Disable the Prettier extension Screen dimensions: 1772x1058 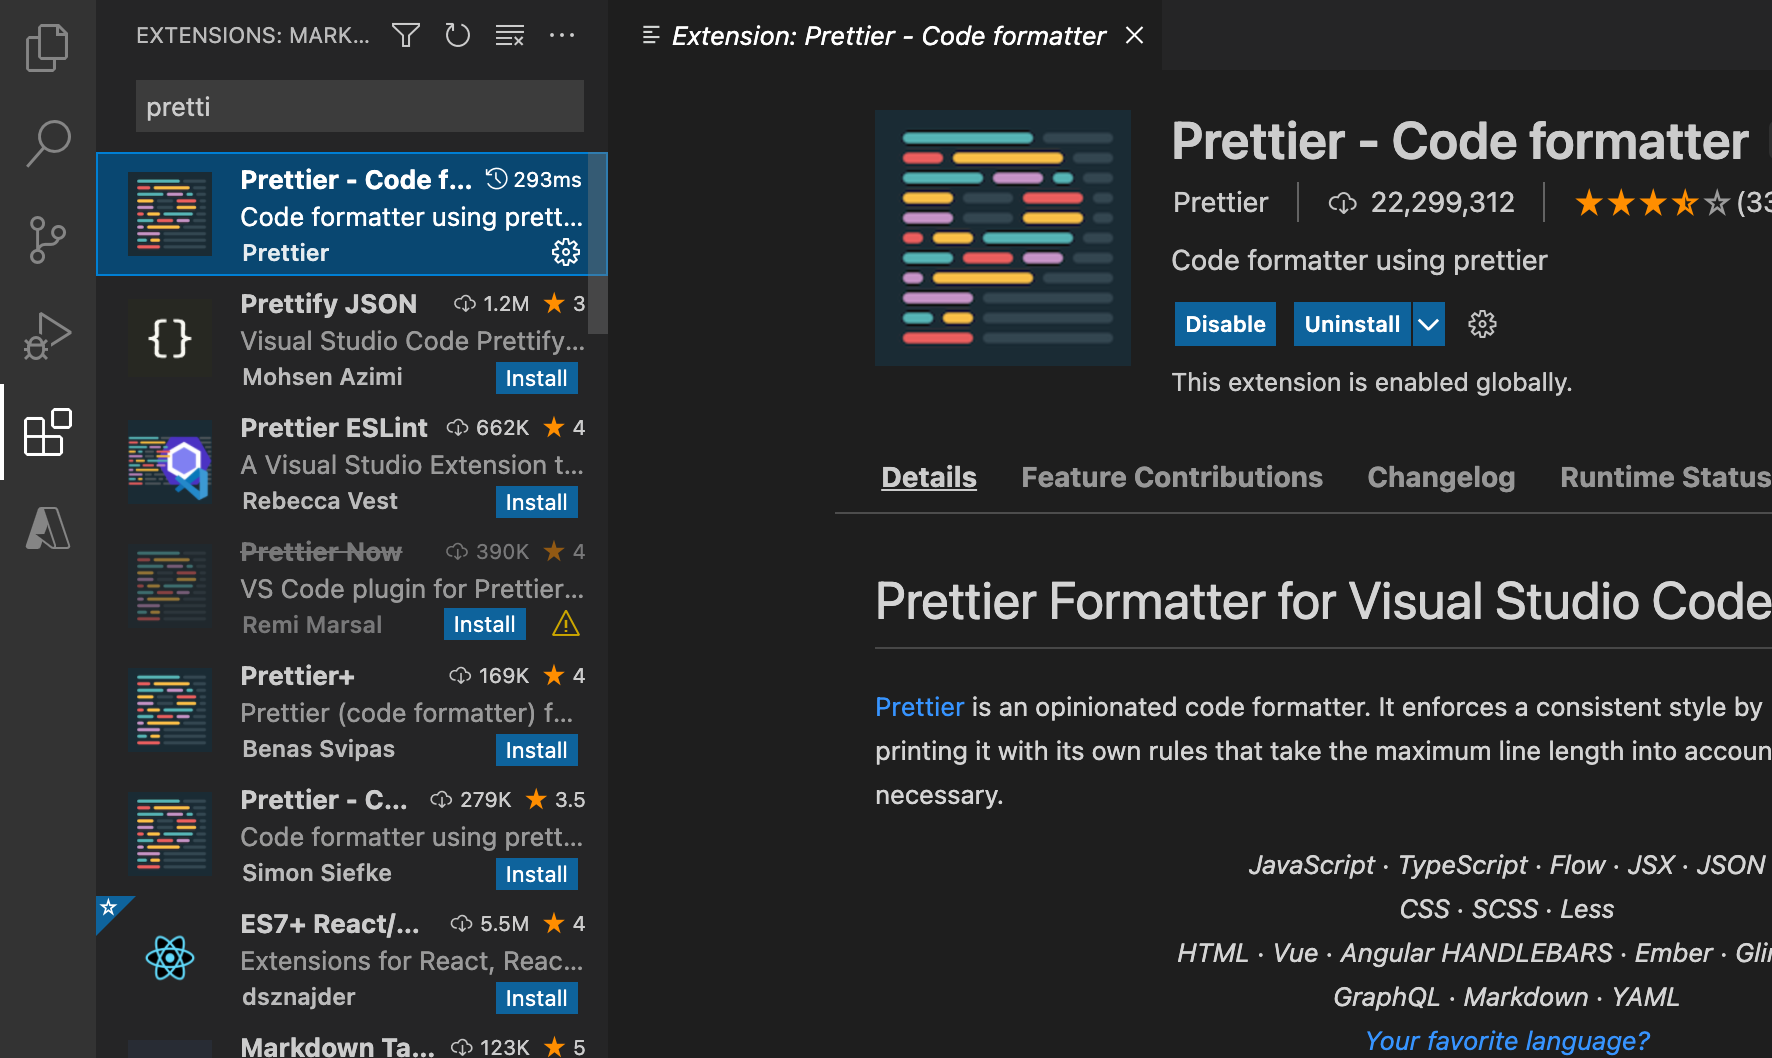point(1225,324)
